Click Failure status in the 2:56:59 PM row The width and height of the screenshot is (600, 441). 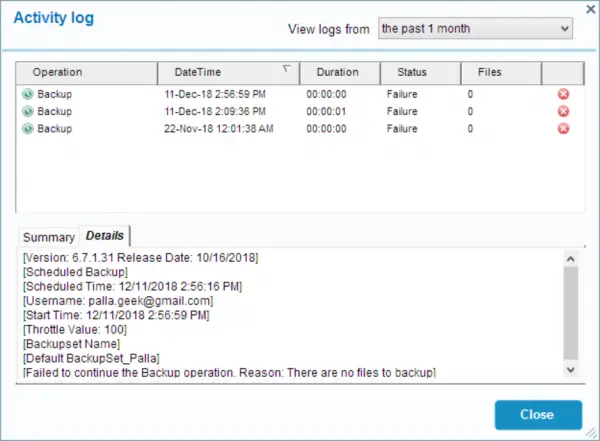tap(402, 94)
